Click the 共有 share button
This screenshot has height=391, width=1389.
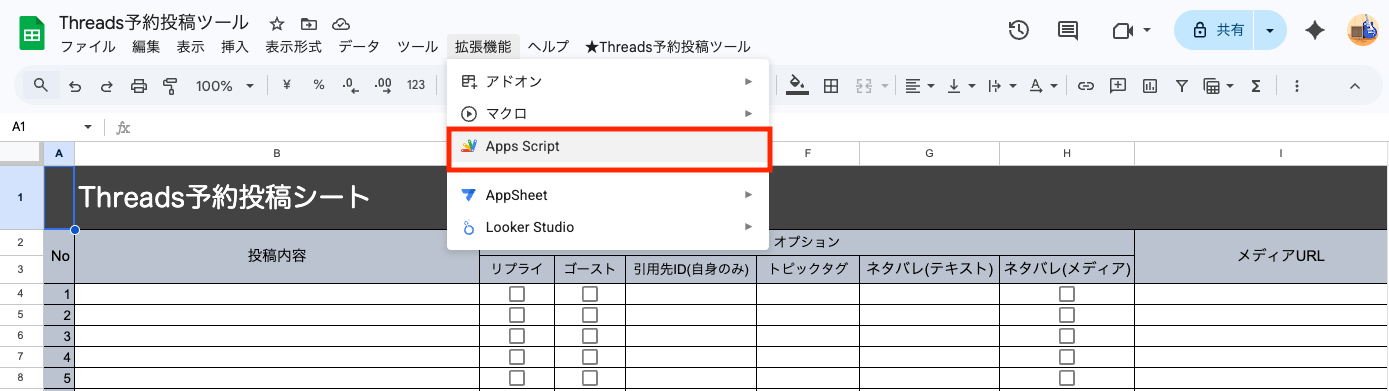pyautogui.click(x=1216, y=31)
